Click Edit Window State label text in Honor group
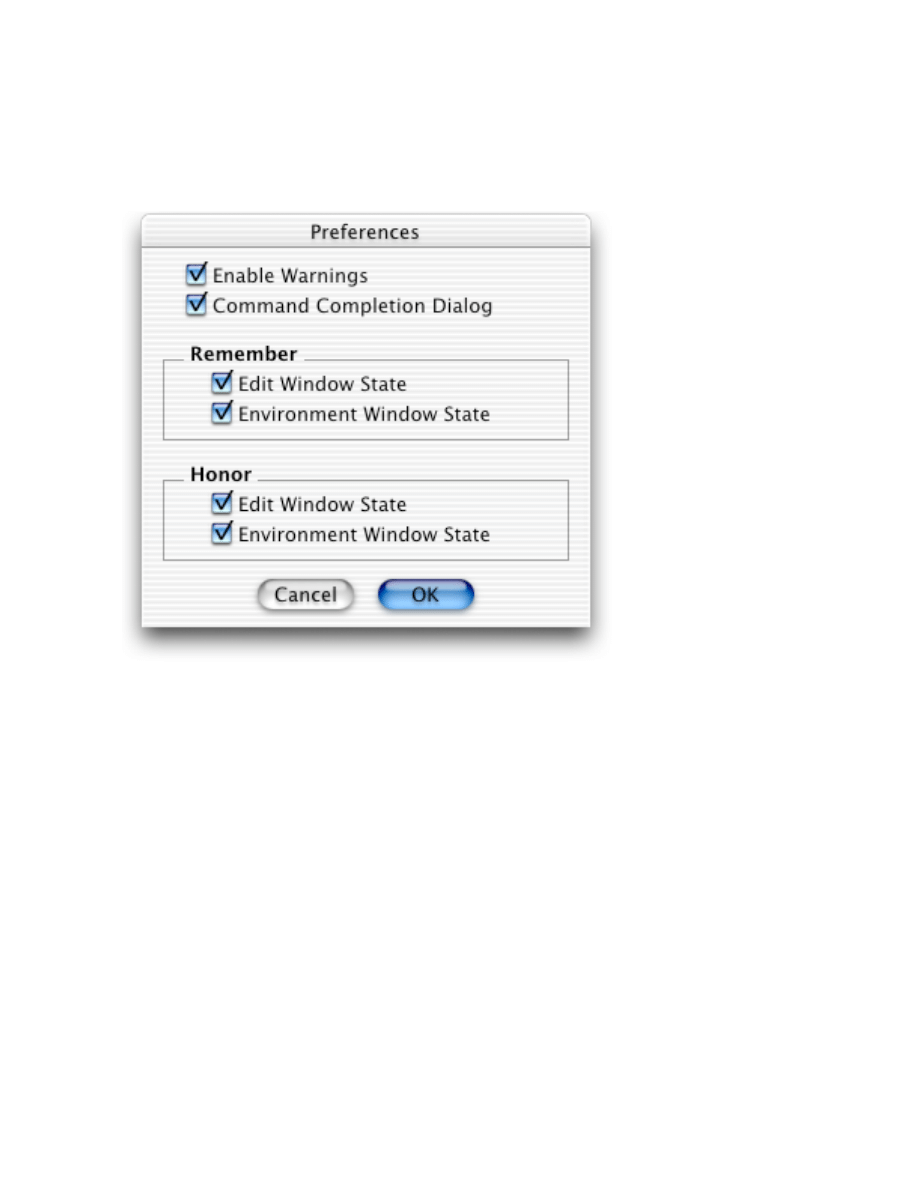The image size is (918, 1188). click(x=322, y=505)
